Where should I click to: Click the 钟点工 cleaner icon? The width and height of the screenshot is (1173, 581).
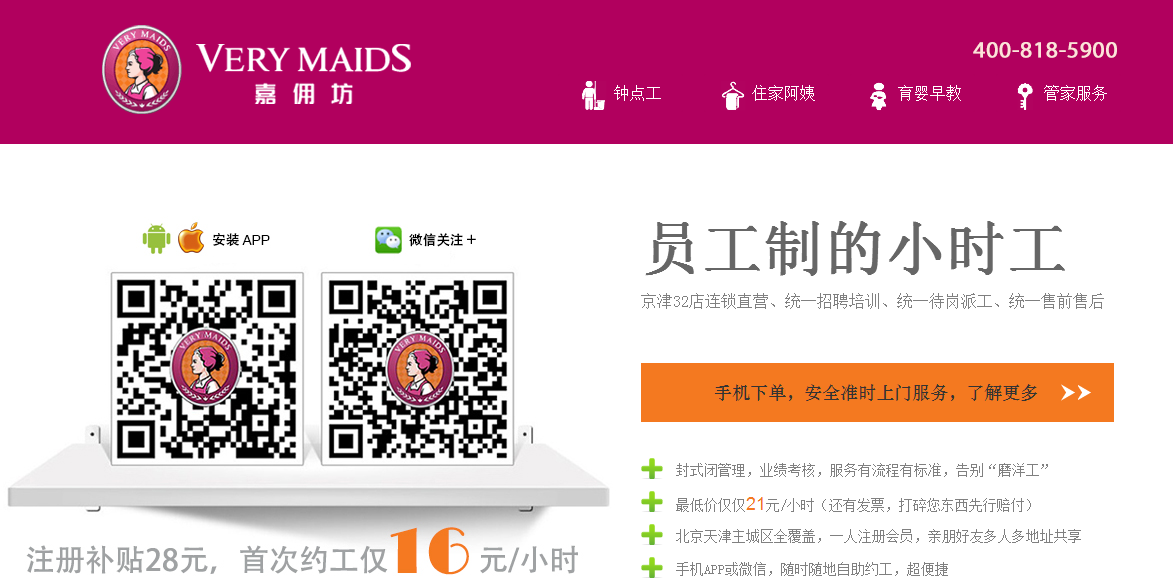point(593,95)
